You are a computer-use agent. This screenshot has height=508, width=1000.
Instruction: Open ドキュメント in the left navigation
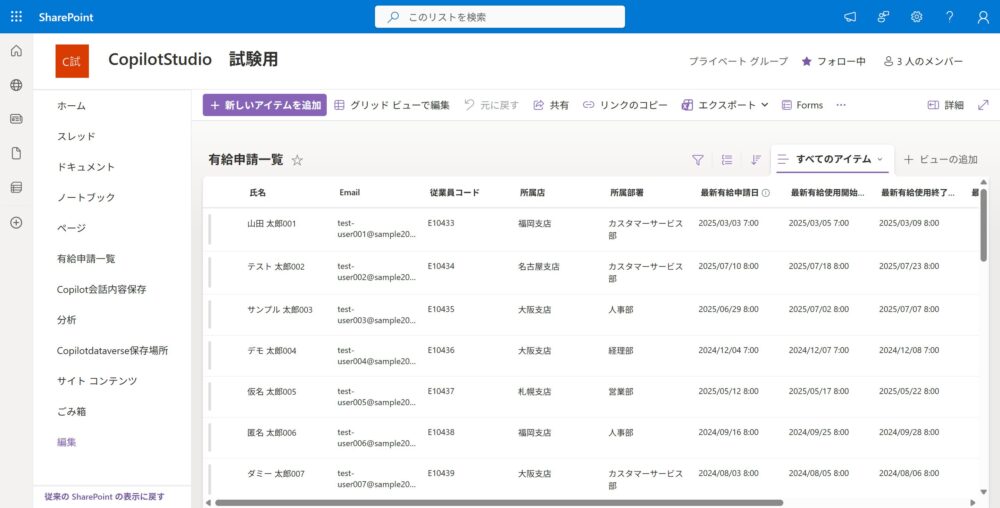coord(86,167)
